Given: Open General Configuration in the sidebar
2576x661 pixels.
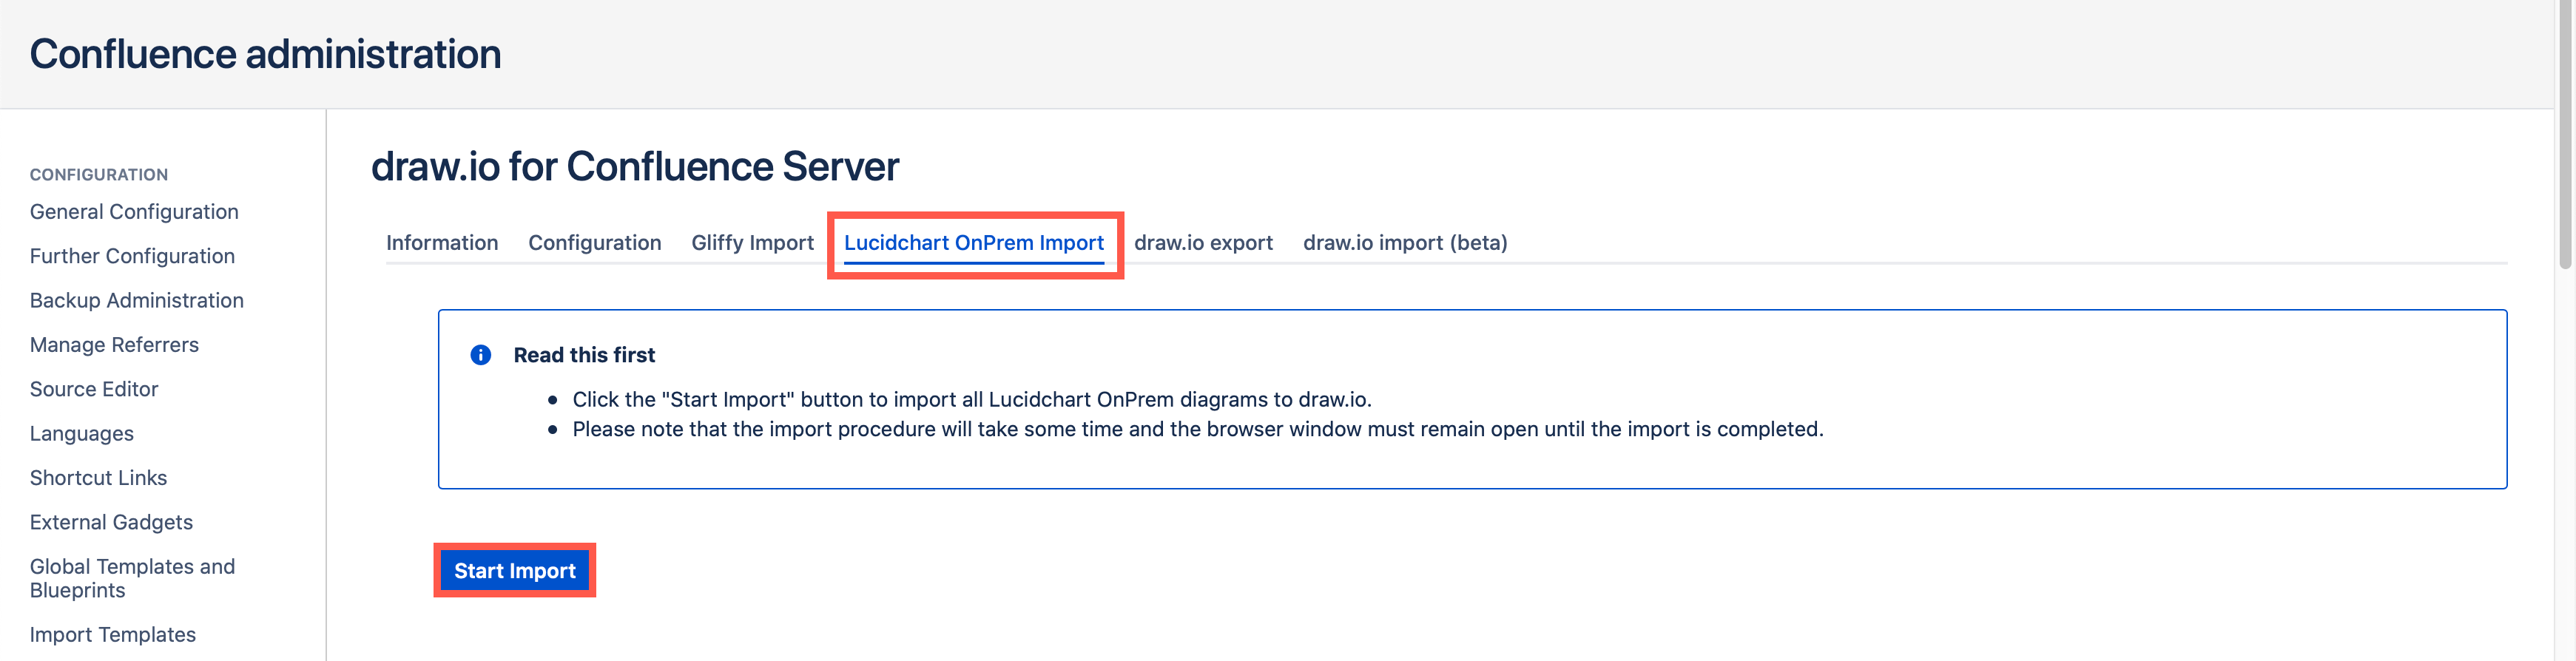Looking at the screenshot, I should [x=134, y=211].
